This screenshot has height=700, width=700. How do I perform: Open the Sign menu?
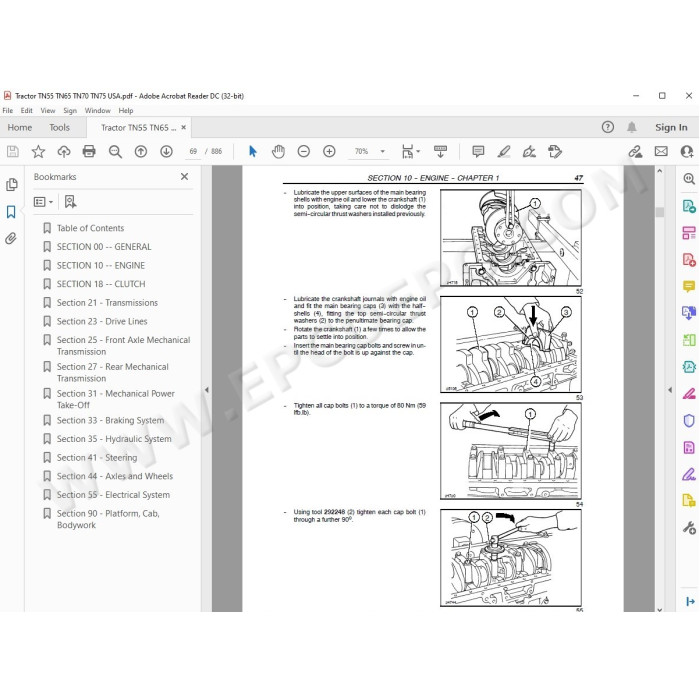click(x=70, y=110)
